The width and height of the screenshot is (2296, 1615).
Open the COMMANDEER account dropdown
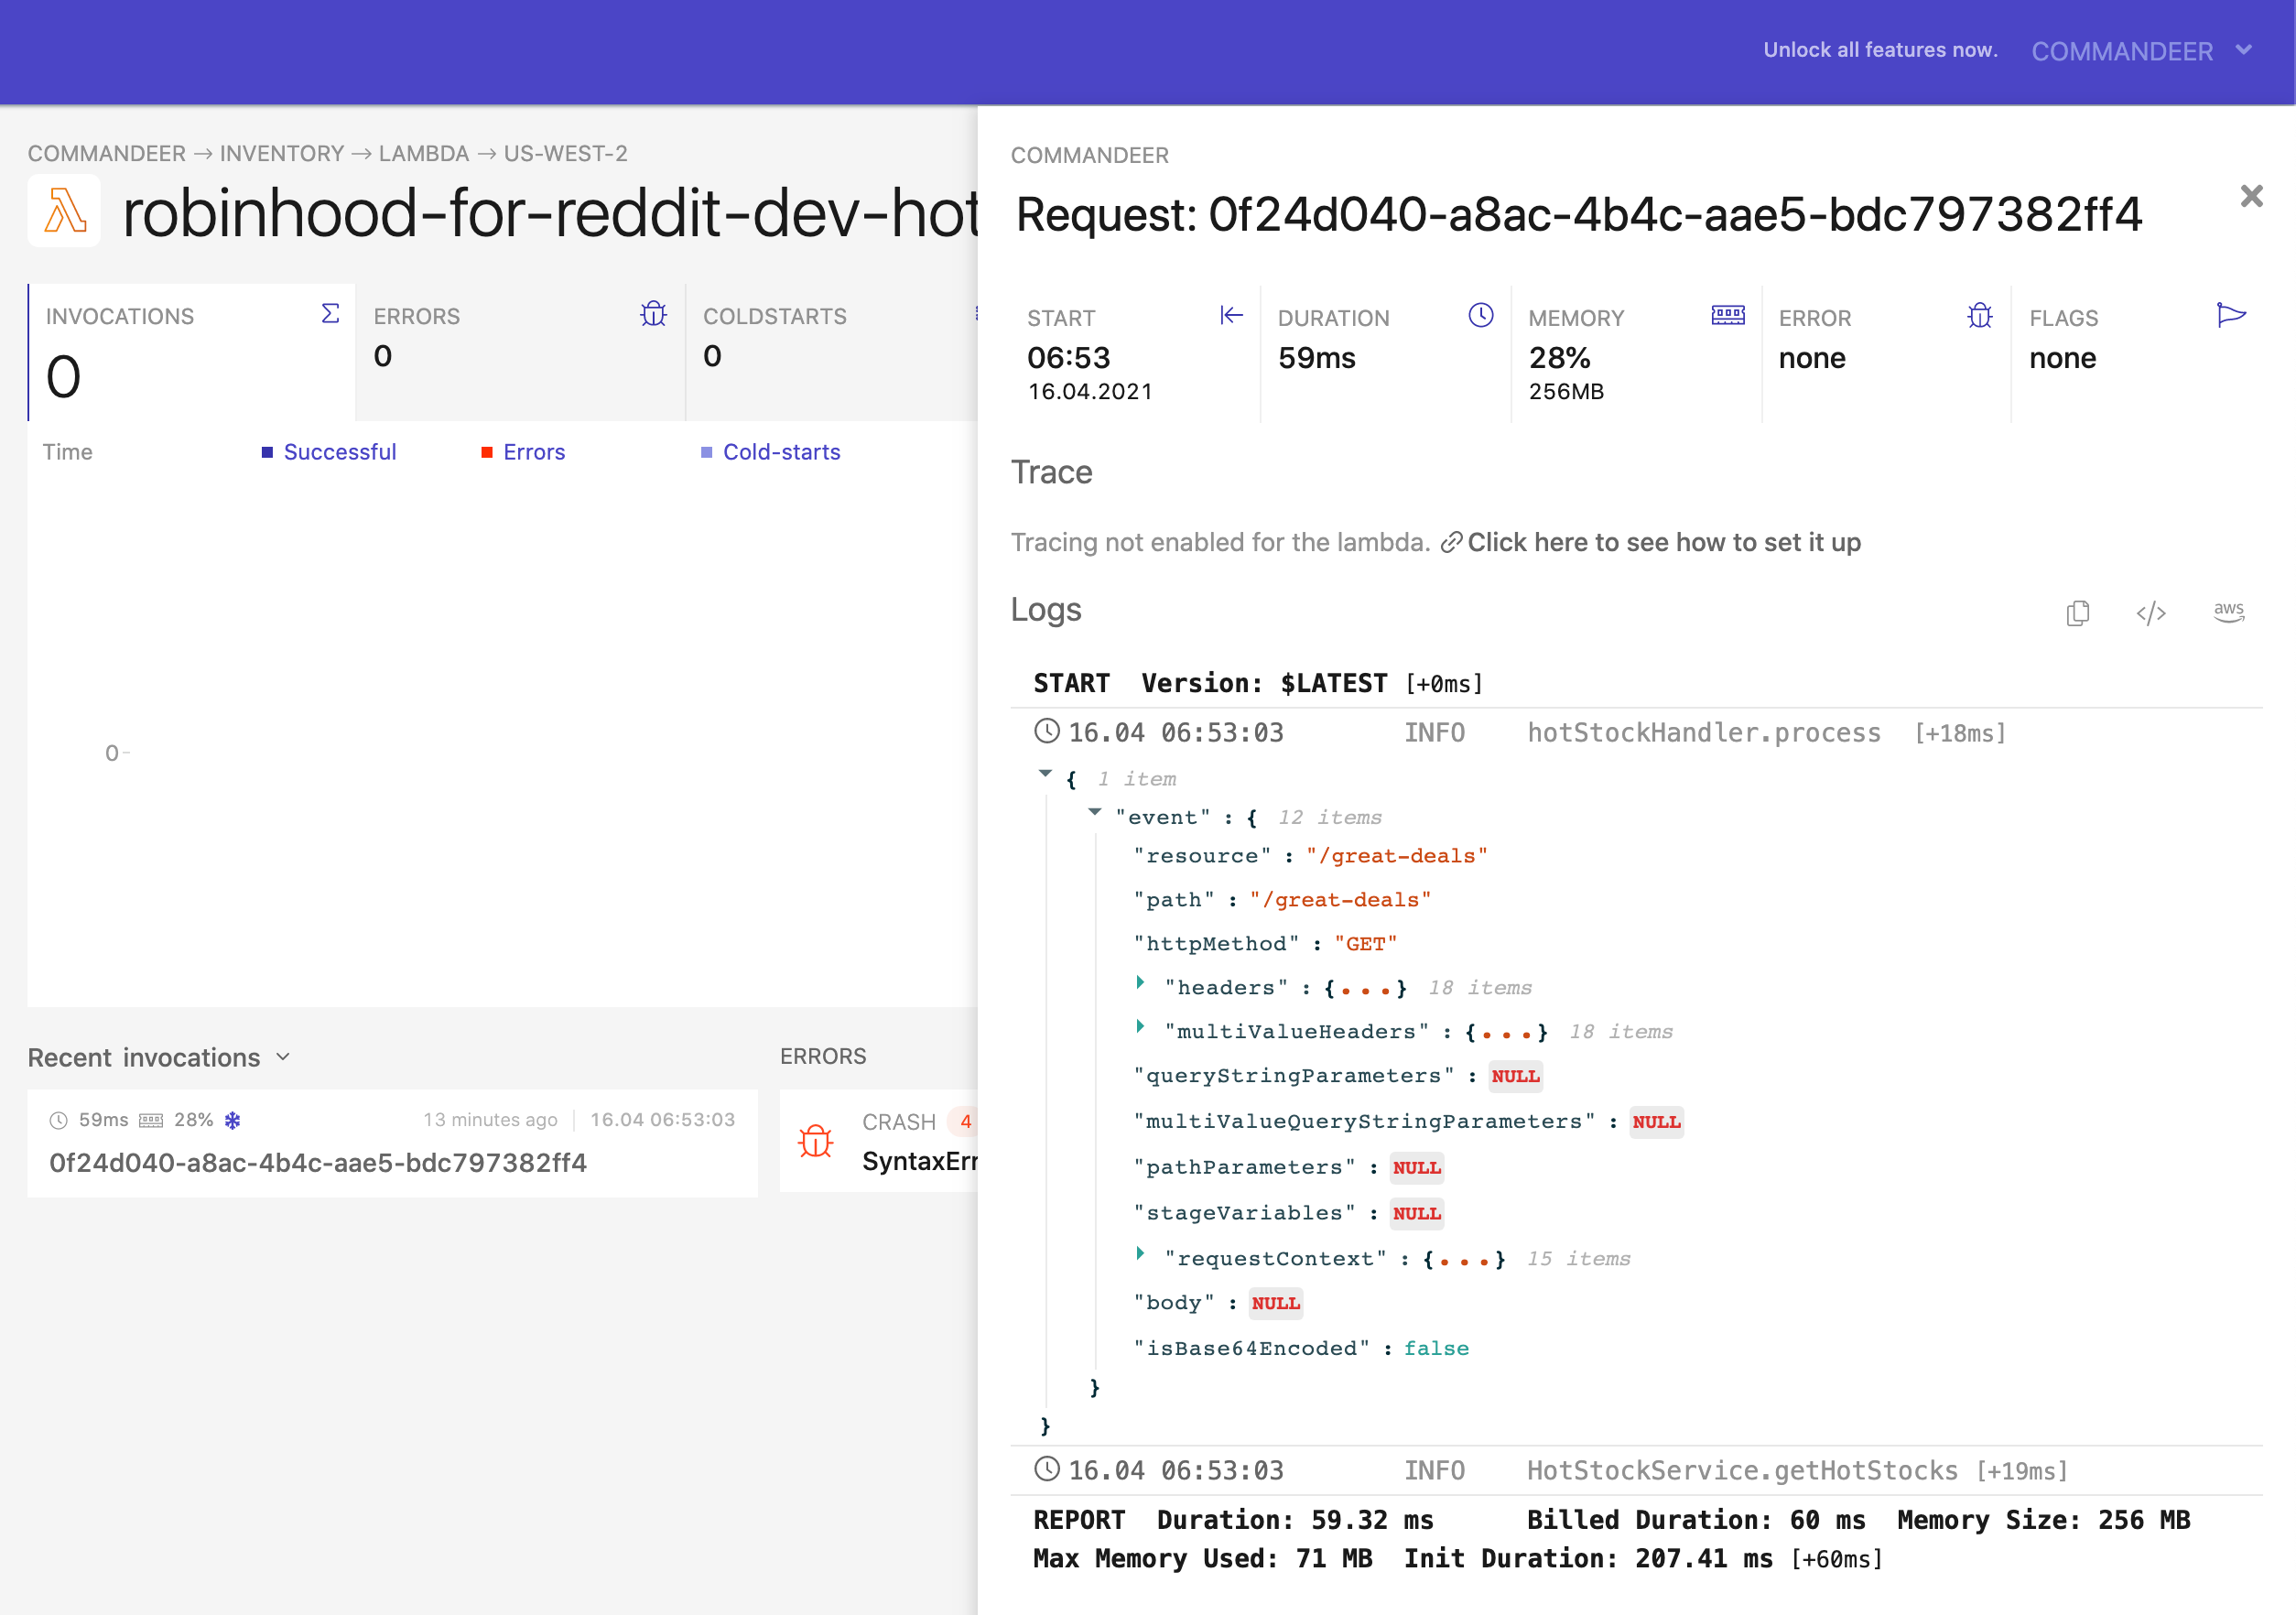coord(2142,51)
